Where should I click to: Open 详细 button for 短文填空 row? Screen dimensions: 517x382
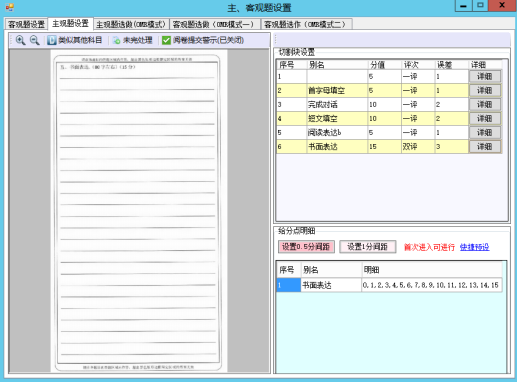[x=485, y=118]
